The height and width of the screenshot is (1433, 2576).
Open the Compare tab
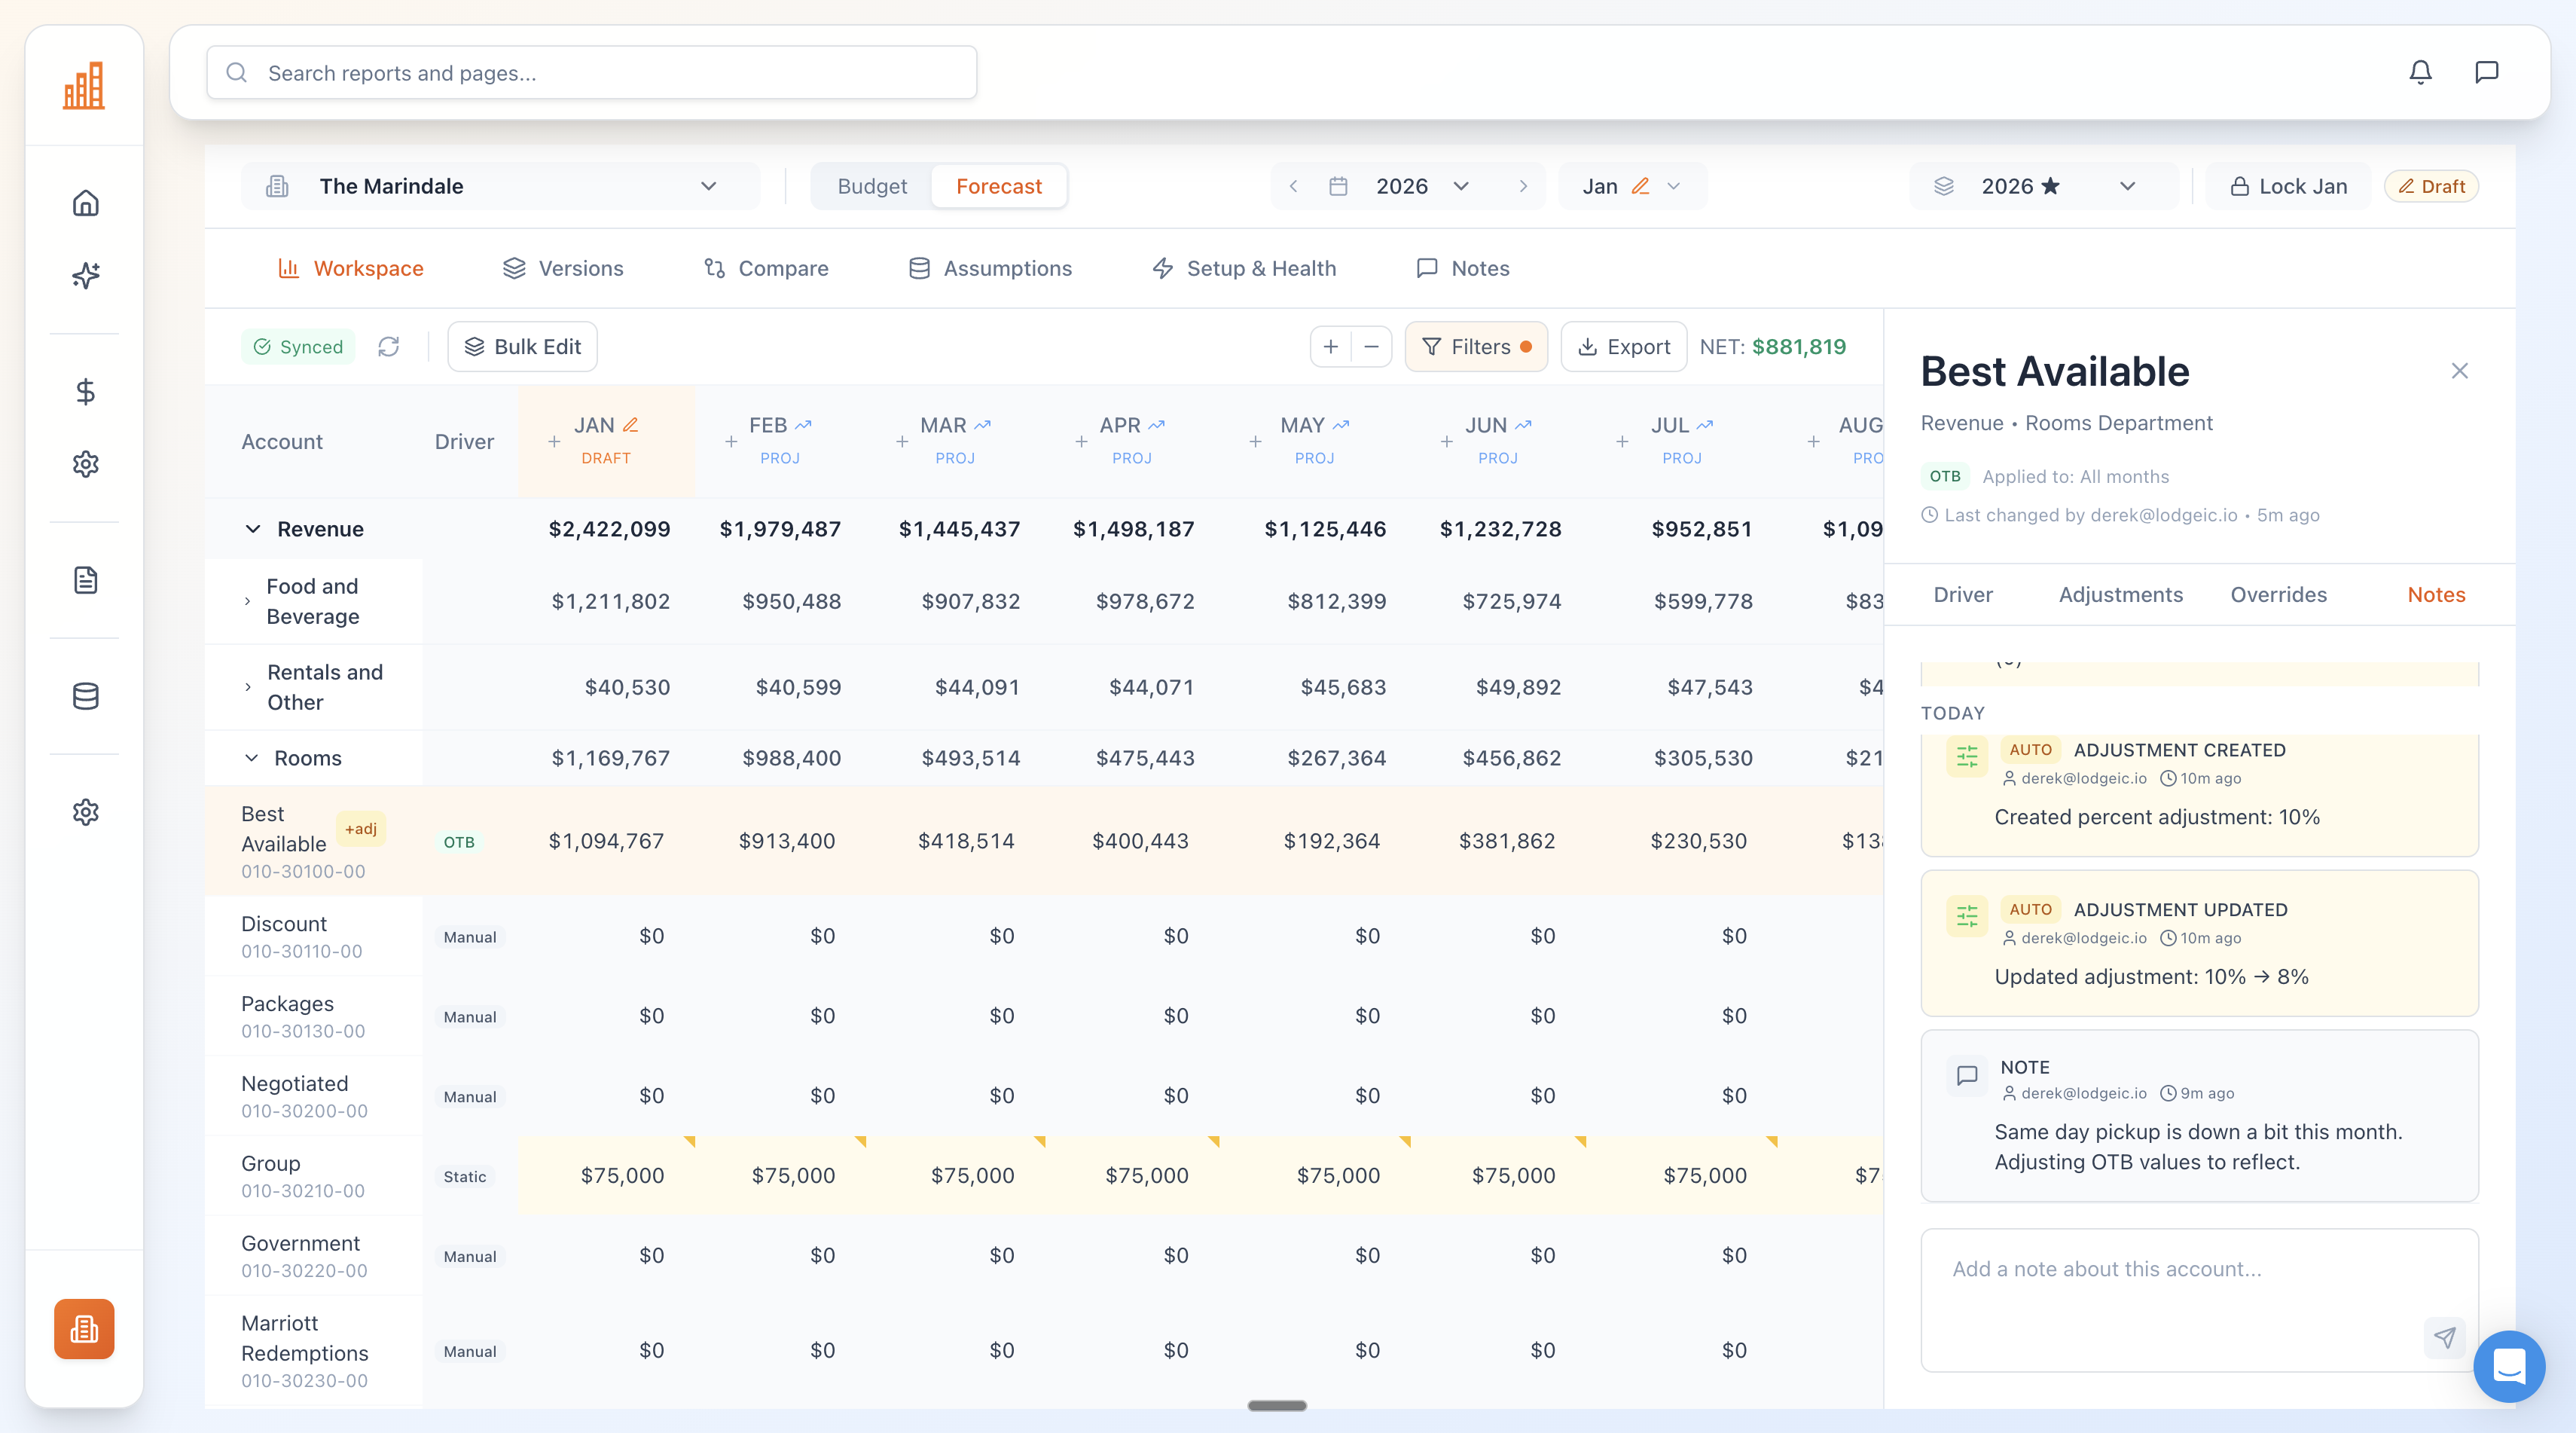(x=766, y=268)
